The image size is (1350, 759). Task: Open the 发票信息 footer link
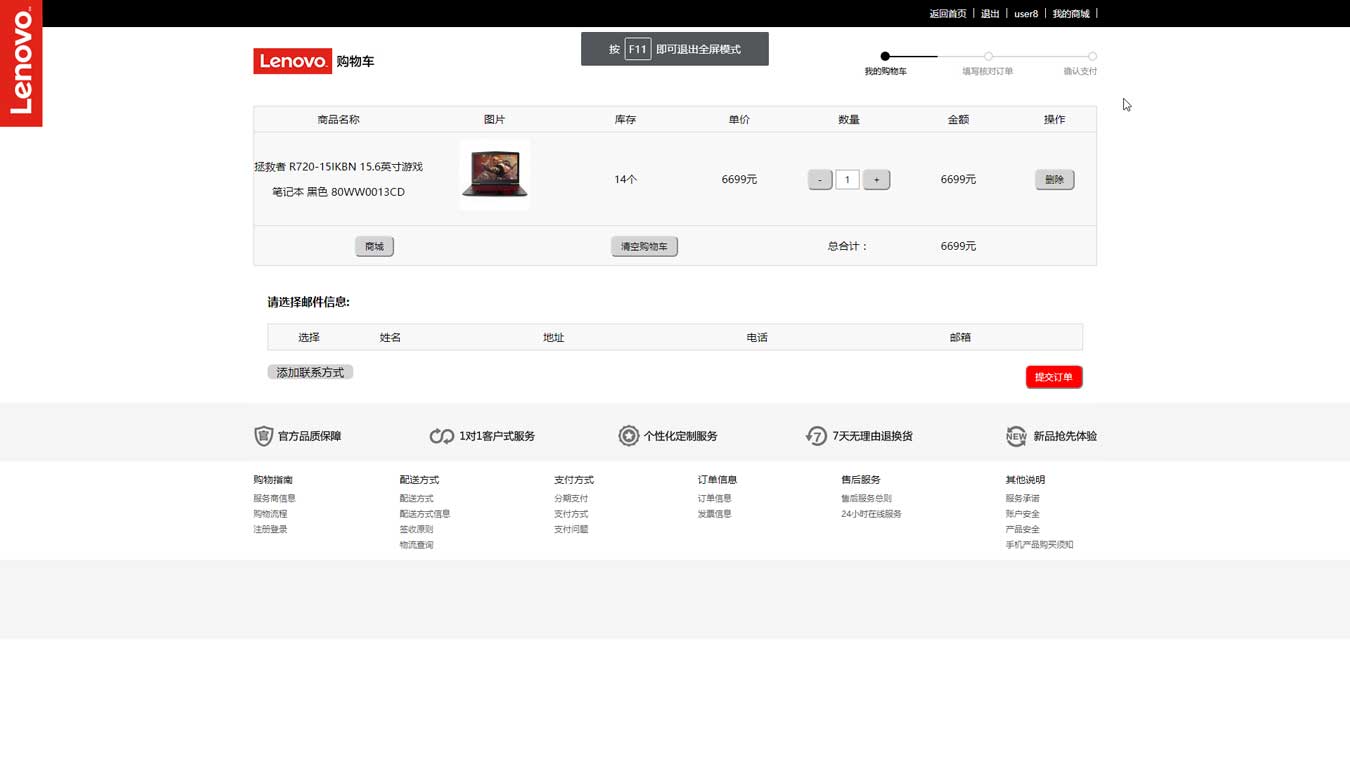coord(714,514)
